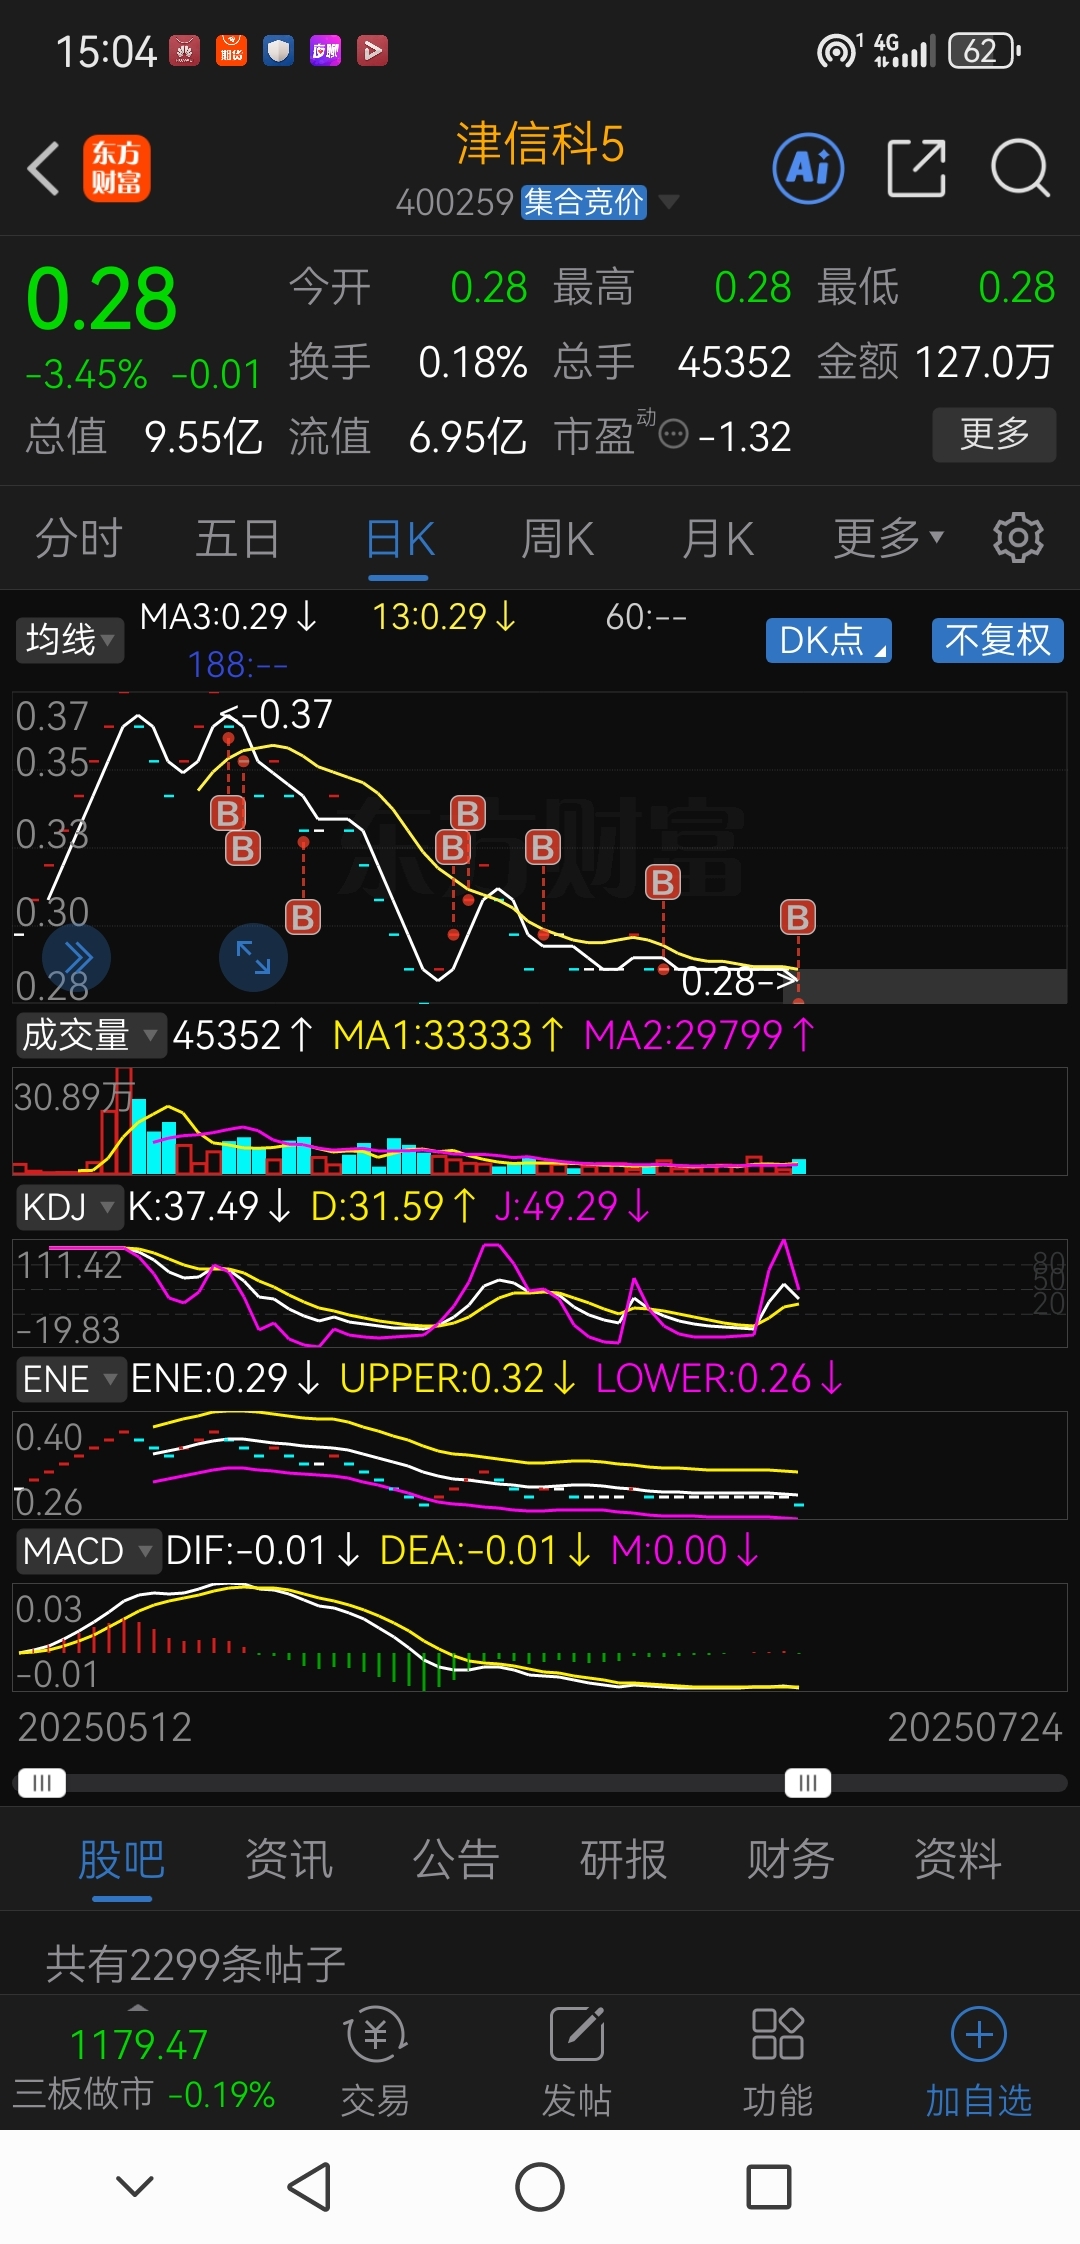Open the Ai assistant icon
Image resolution: width=1080 pixels, height=2244 pixels.
tap(808, 168)
